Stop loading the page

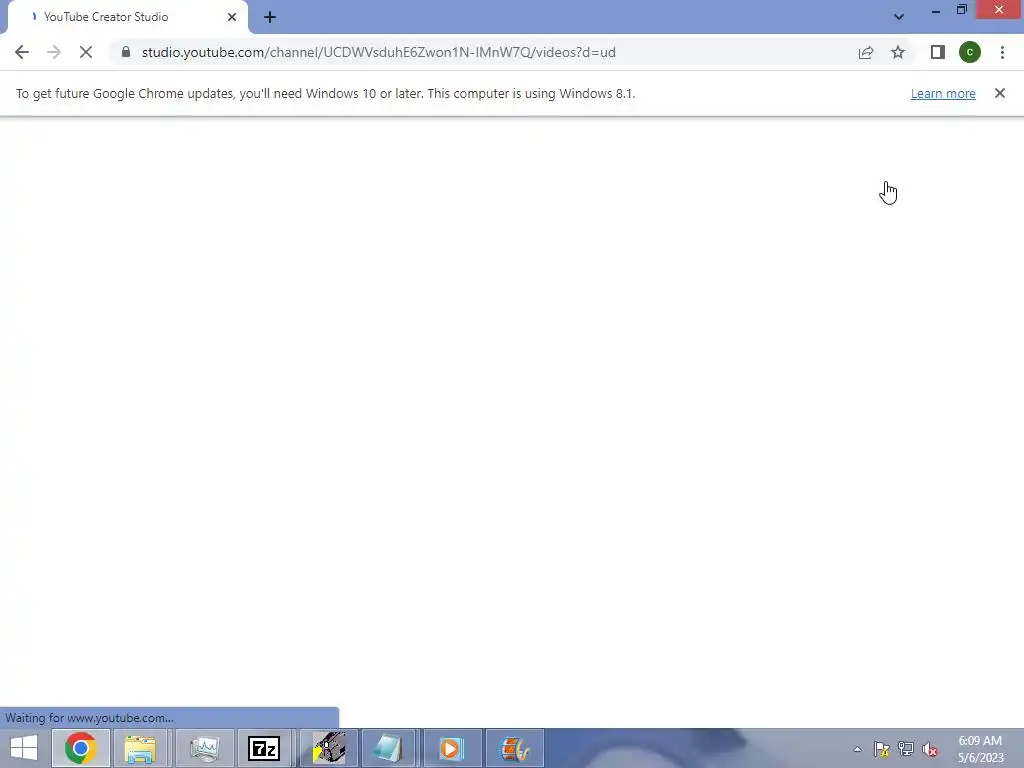click(86, 52)
